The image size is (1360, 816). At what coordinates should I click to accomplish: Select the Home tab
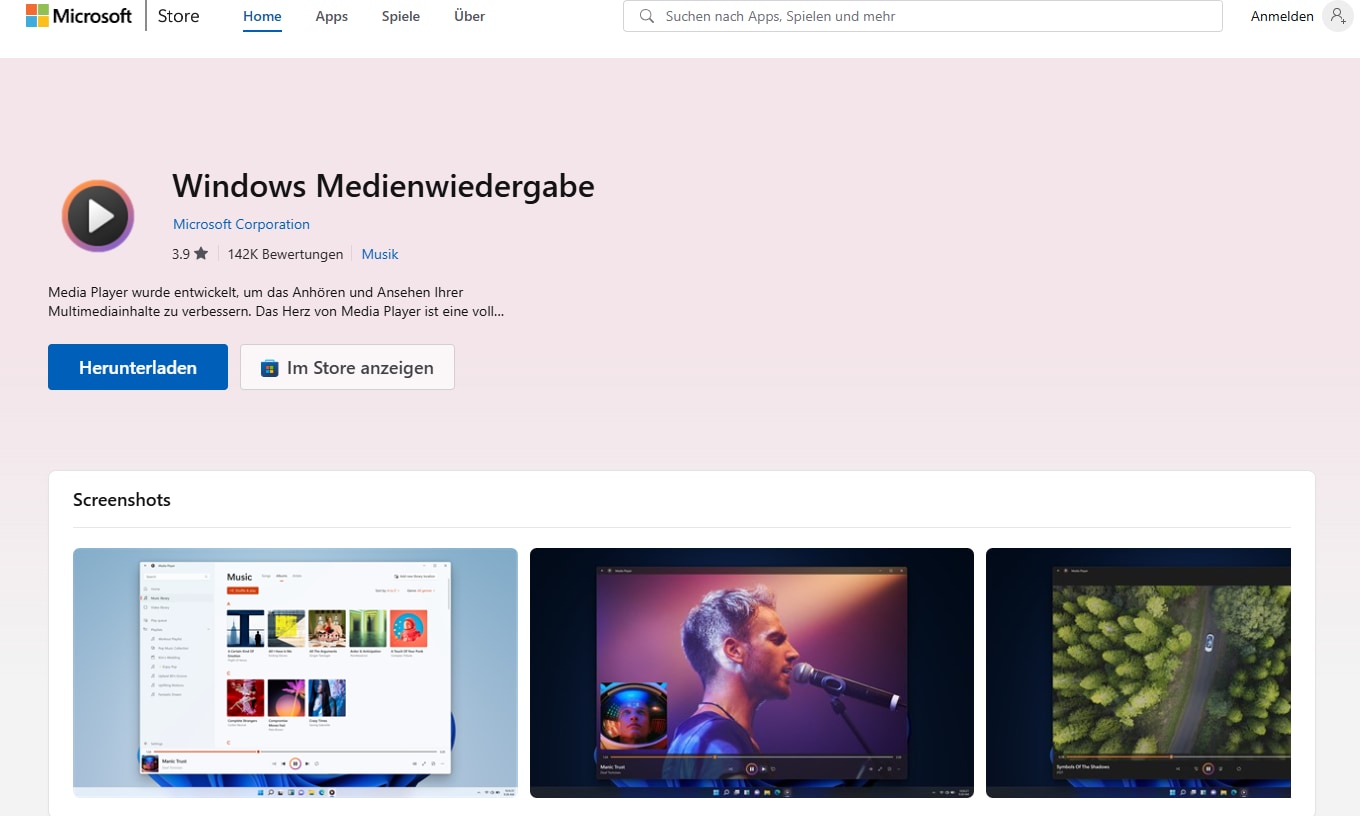(x=262, y=16)
